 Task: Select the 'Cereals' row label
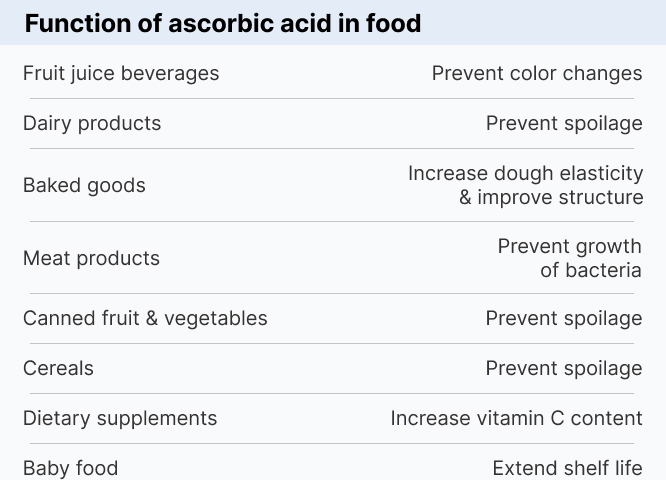click(58, 368)
